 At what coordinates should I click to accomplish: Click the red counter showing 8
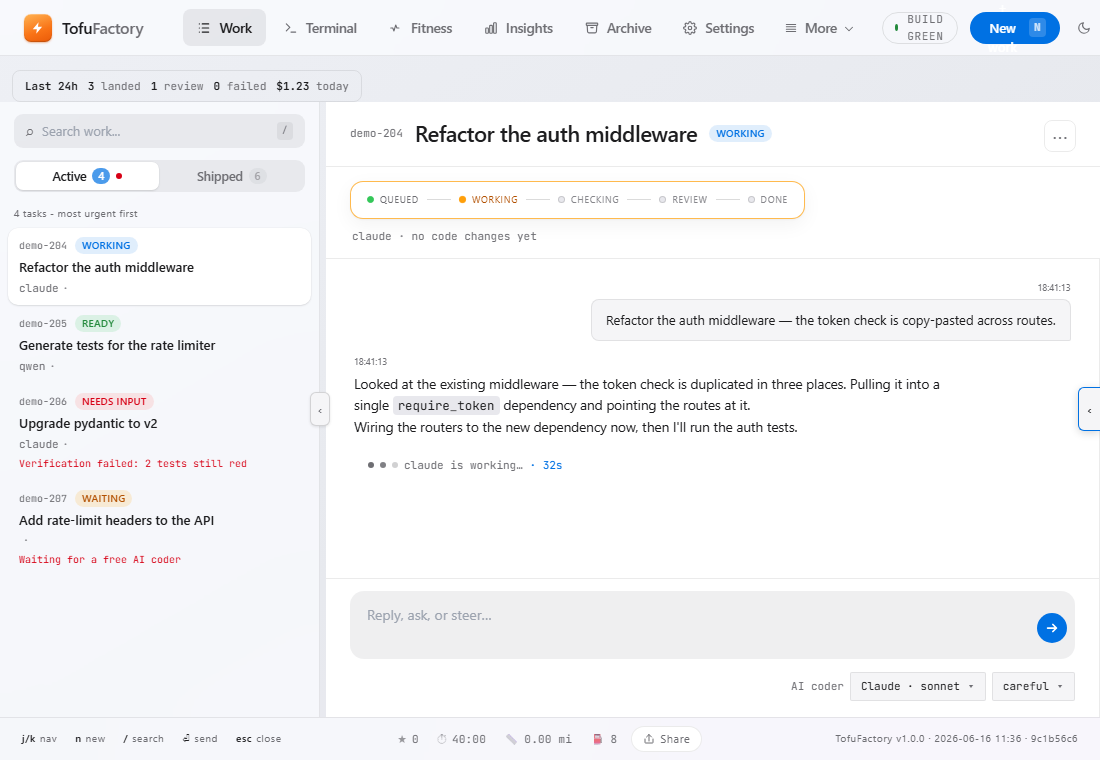point(605,739)
